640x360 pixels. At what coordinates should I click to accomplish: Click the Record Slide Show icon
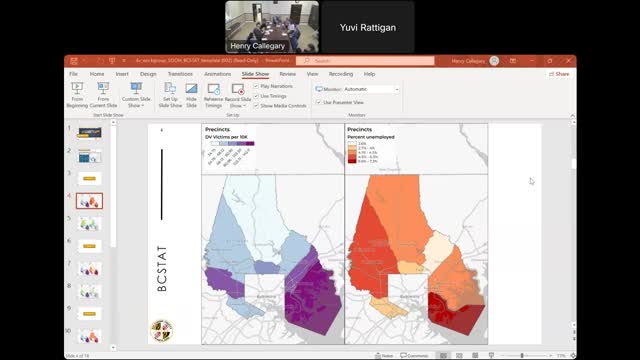coord(238,89)
